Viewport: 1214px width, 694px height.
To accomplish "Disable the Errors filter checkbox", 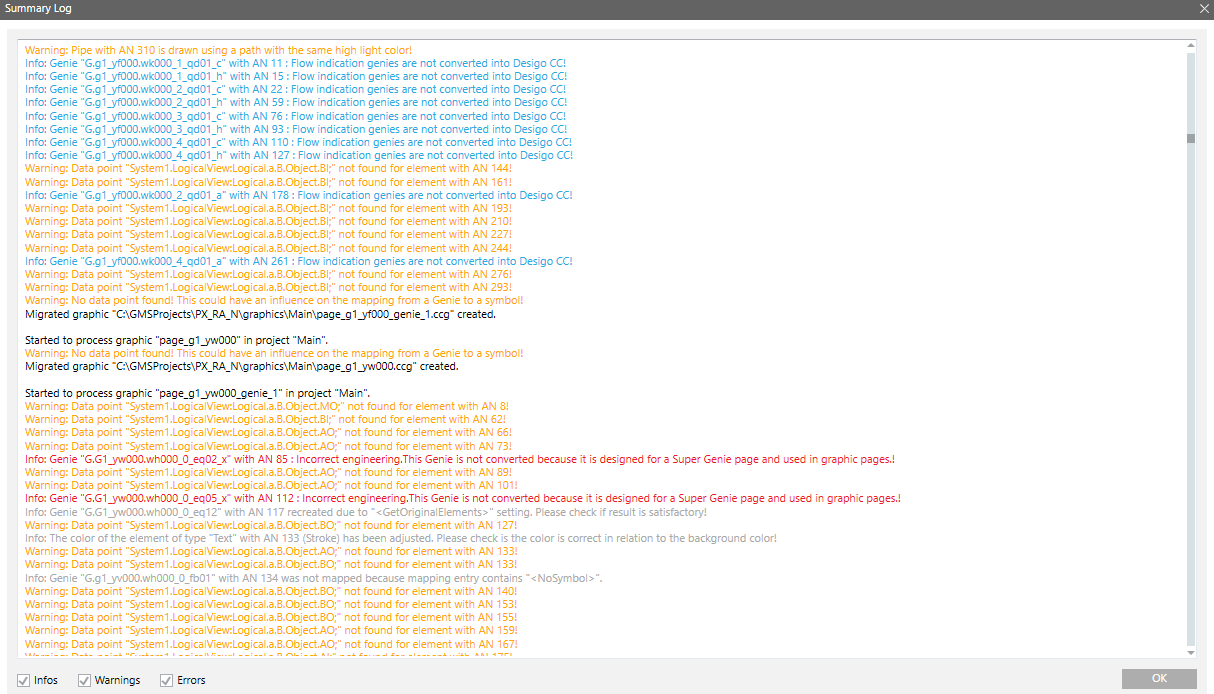I will pos(166,681).
